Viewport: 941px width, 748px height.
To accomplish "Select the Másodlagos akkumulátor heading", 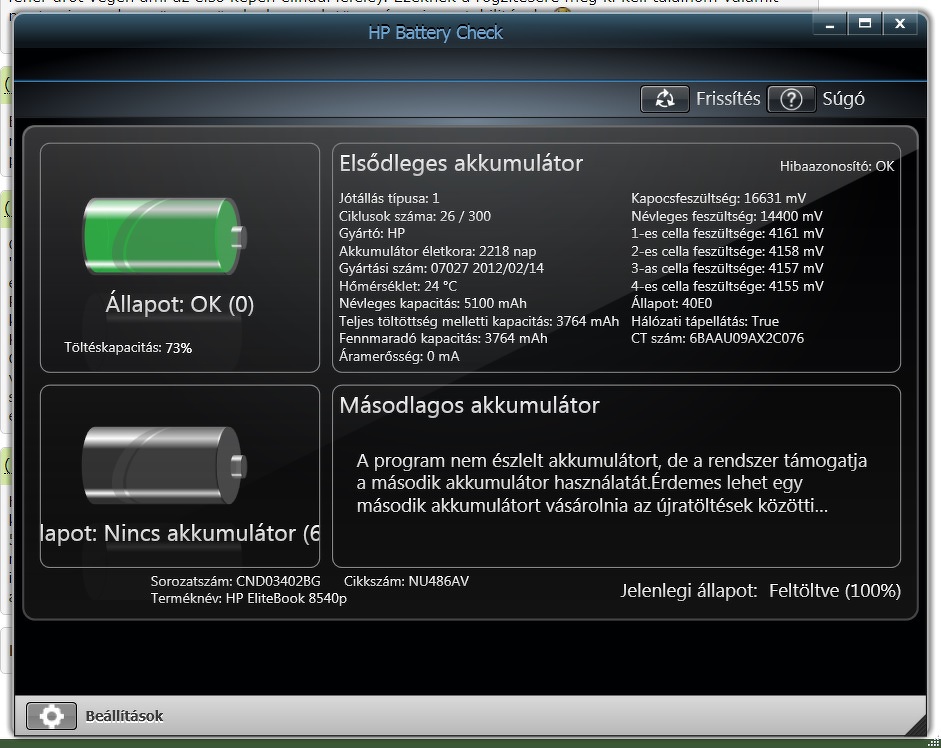I will click(469, 405).
